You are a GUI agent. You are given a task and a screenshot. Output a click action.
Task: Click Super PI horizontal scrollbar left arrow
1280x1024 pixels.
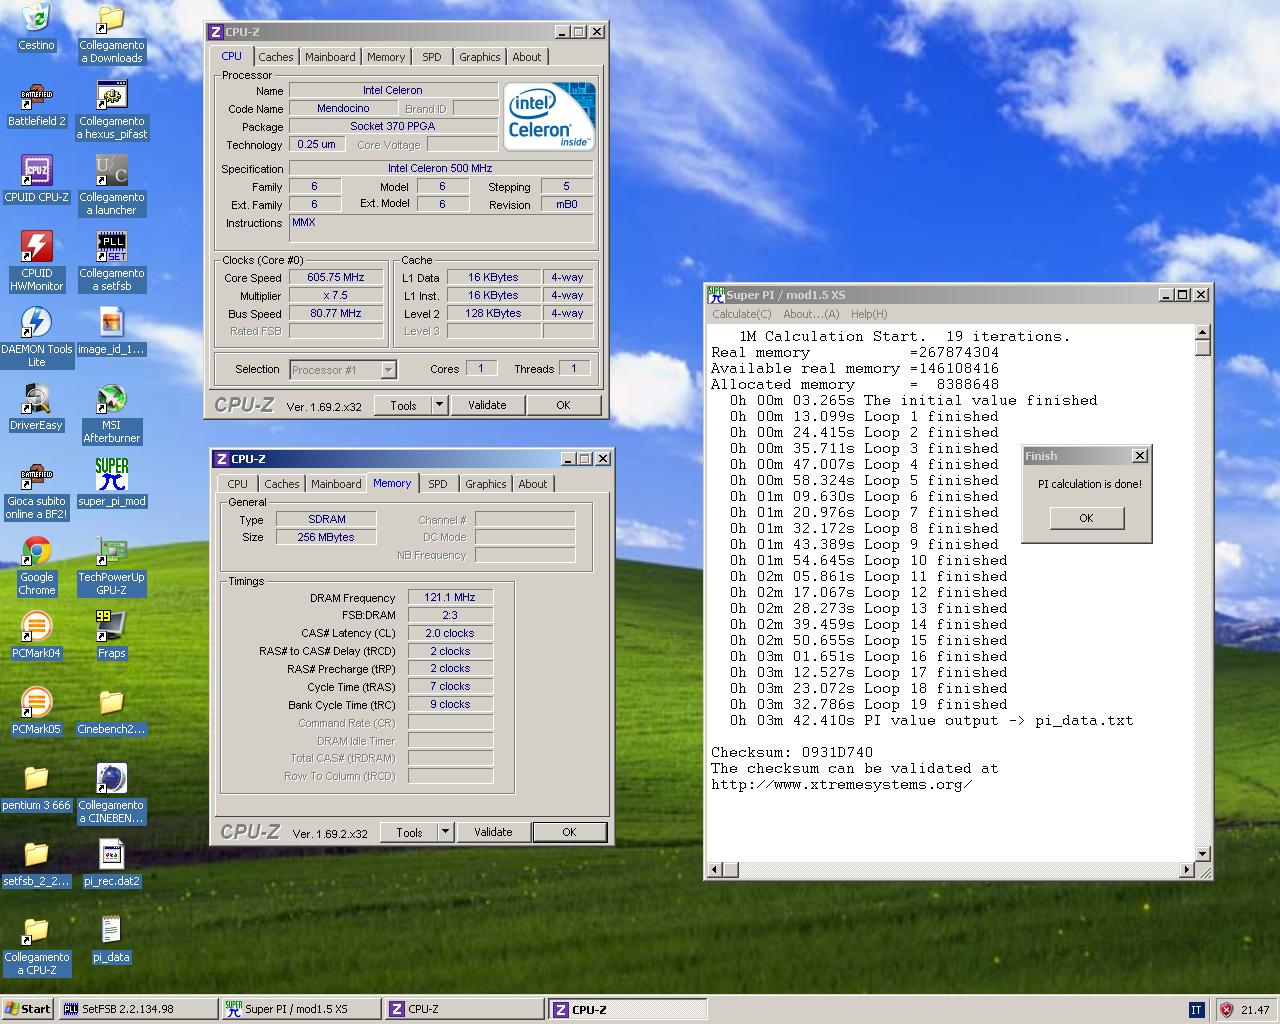click(715, 870)
